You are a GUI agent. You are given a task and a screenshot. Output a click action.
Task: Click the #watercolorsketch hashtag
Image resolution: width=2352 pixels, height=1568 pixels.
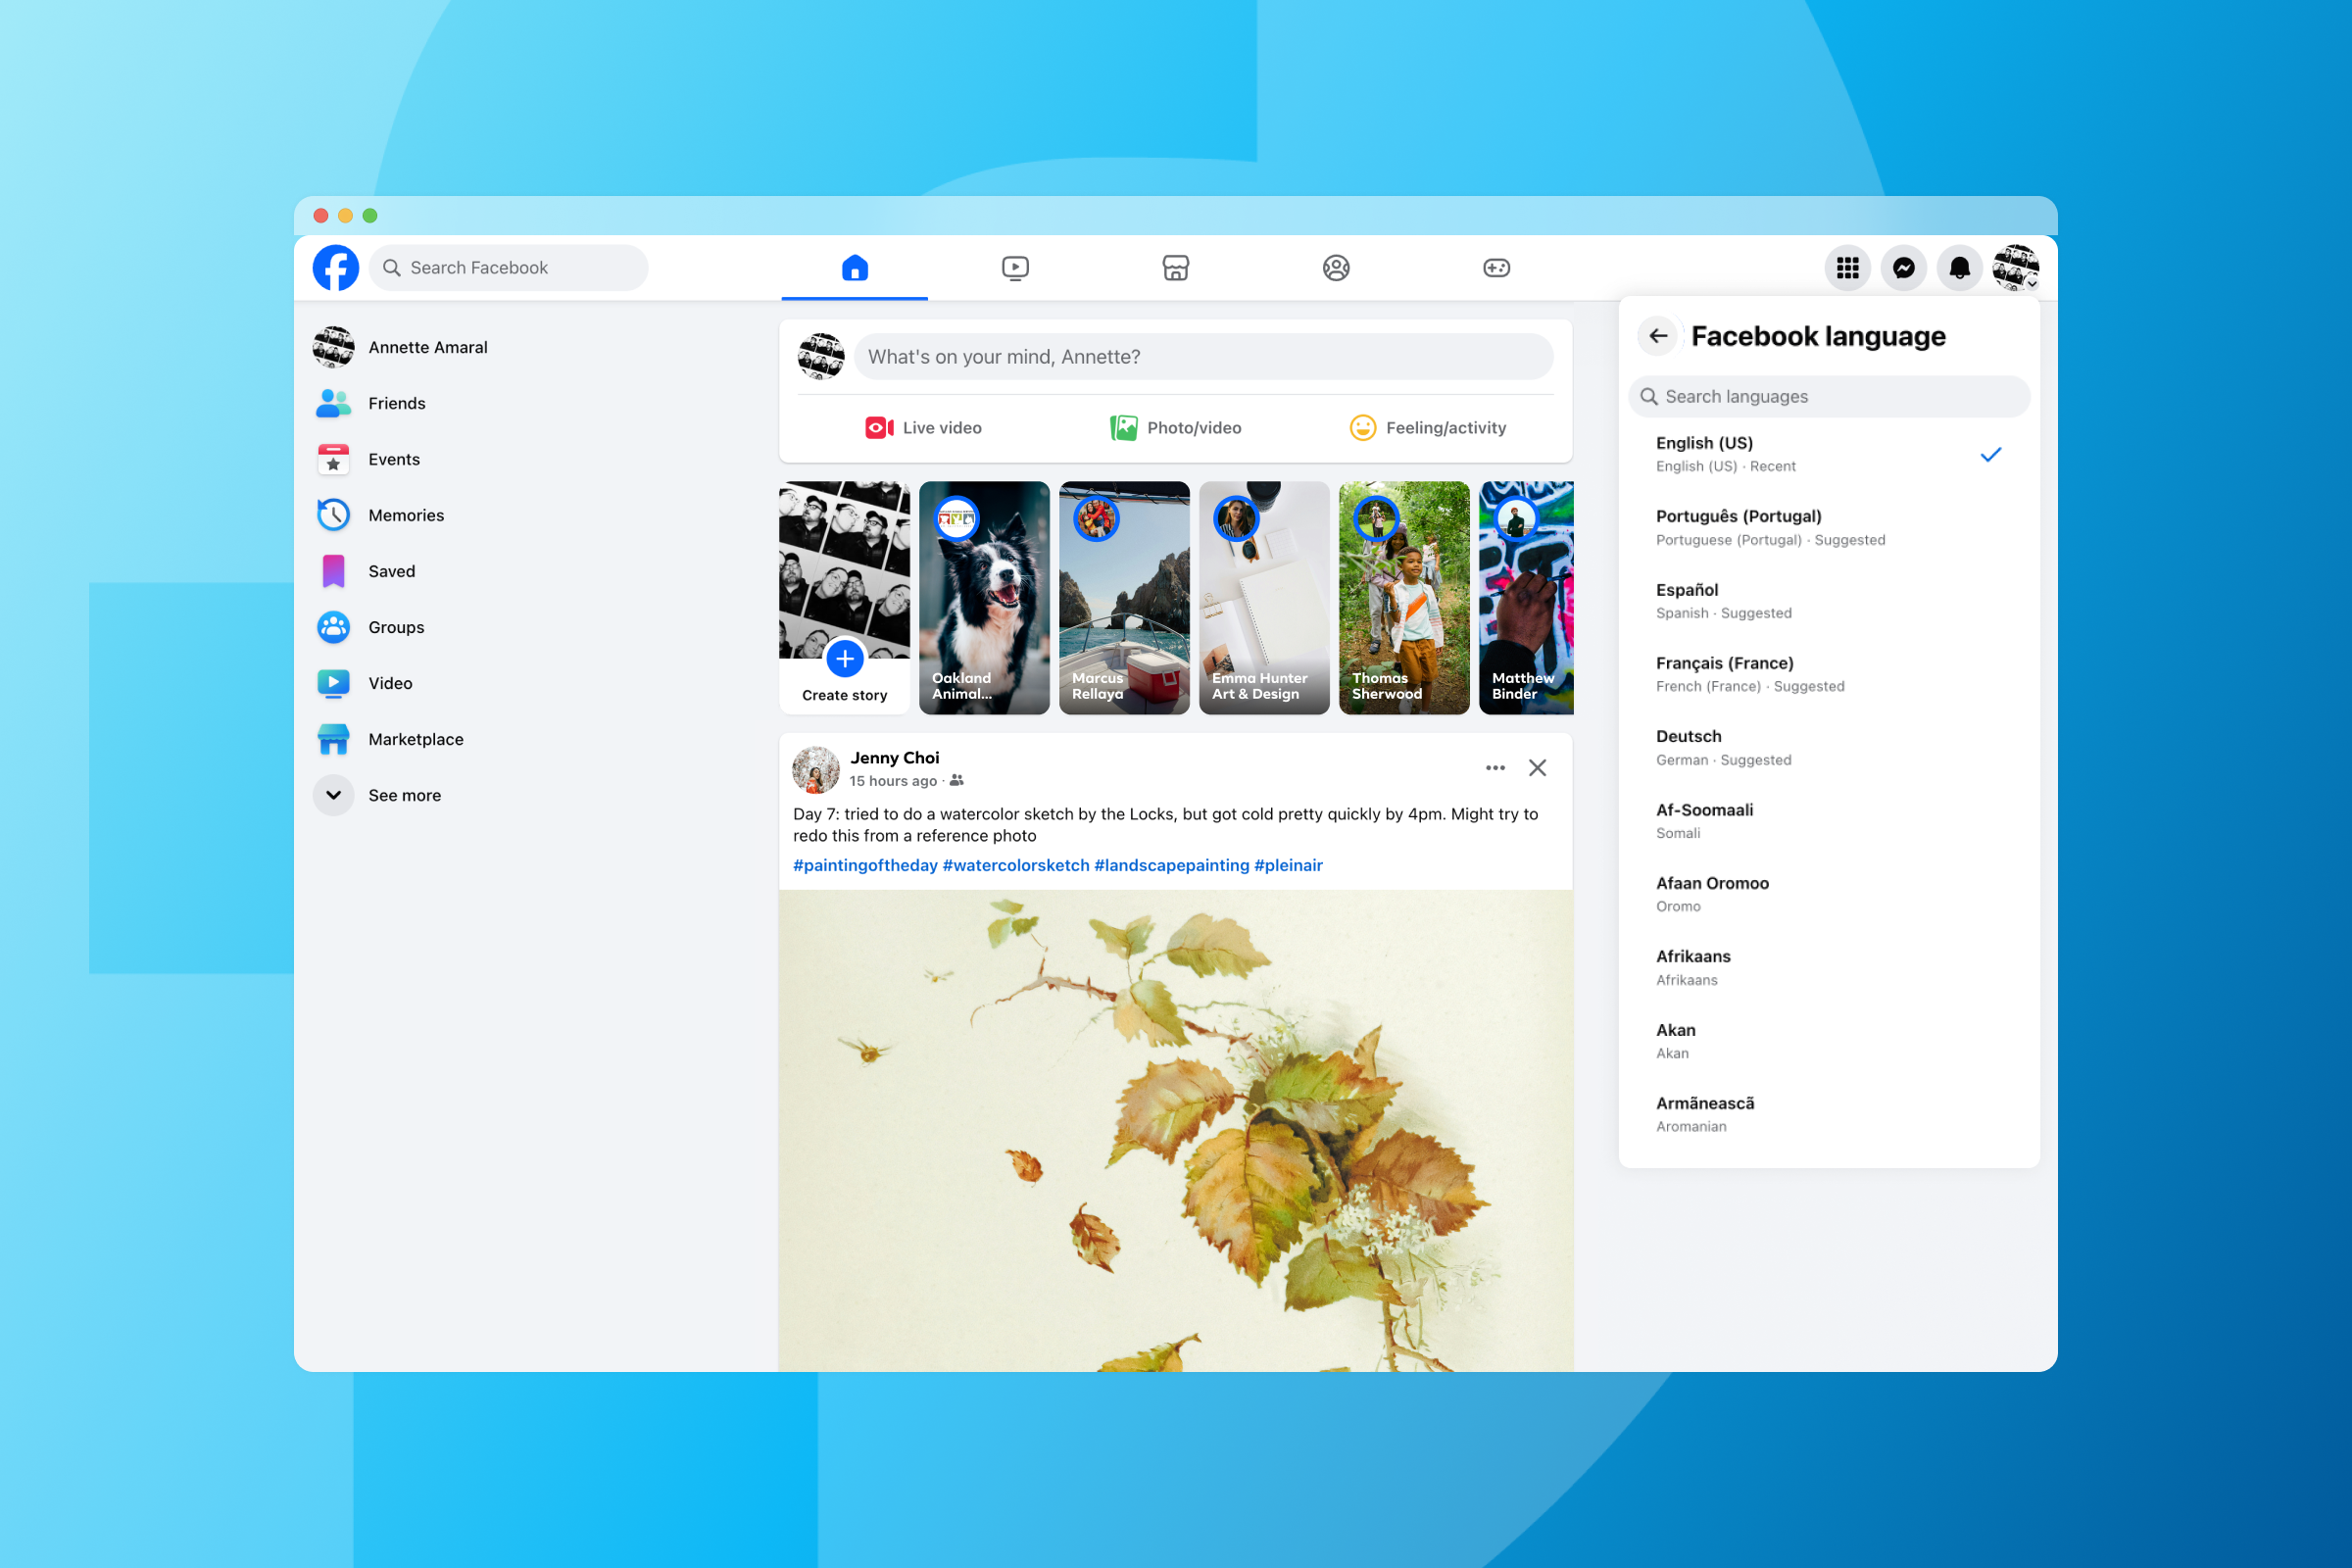click(1016, 865)
